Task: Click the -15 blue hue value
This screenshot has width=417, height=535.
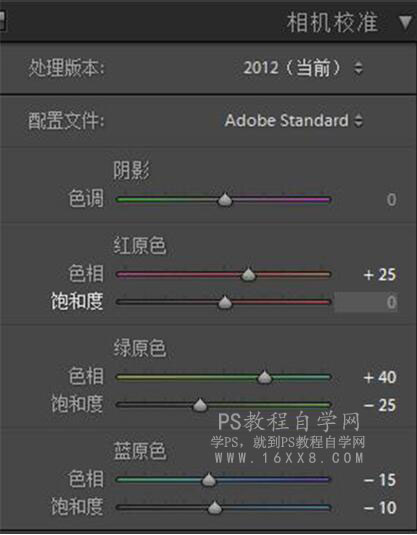Action: tap(379, 480)
